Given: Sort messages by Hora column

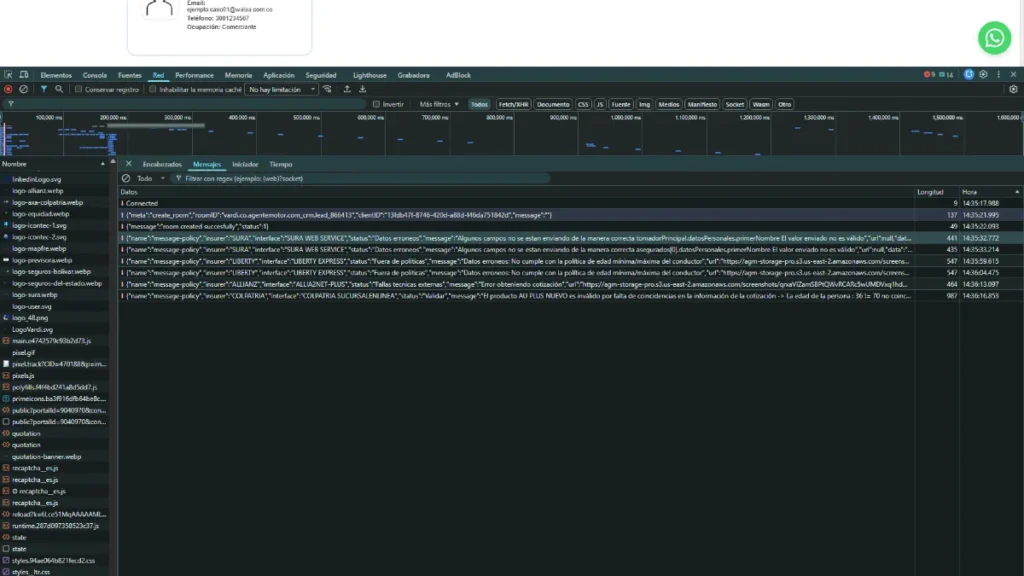Looking at the screenshot, I should [x=990, y=192].
